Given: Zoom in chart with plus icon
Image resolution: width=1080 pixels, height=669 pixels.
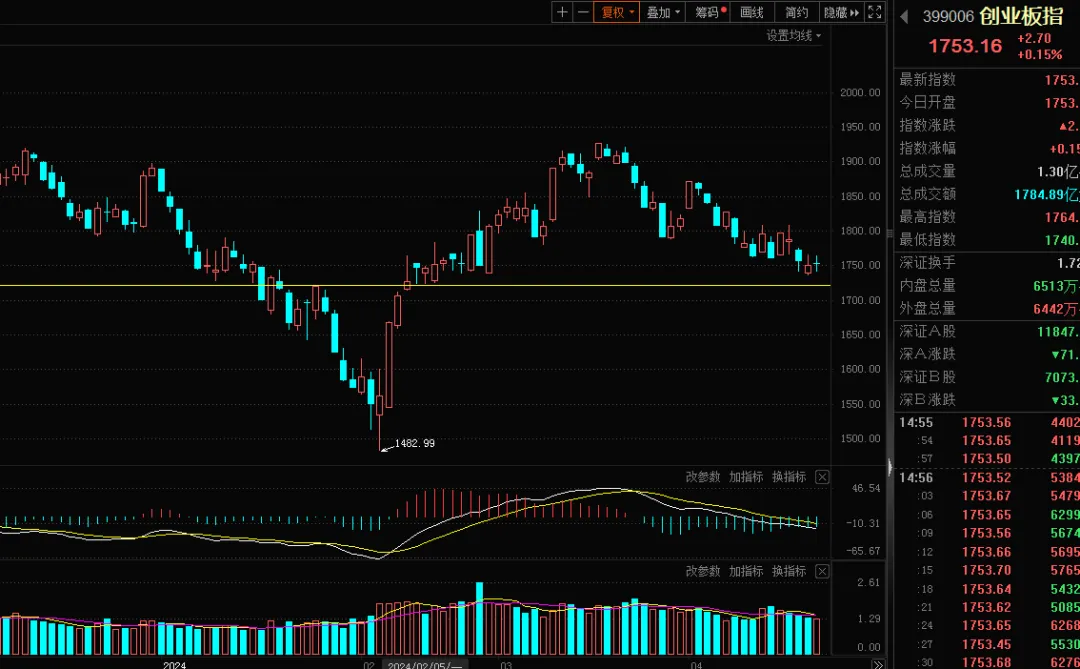Looking at the screenshot, I should coord(562,12).
